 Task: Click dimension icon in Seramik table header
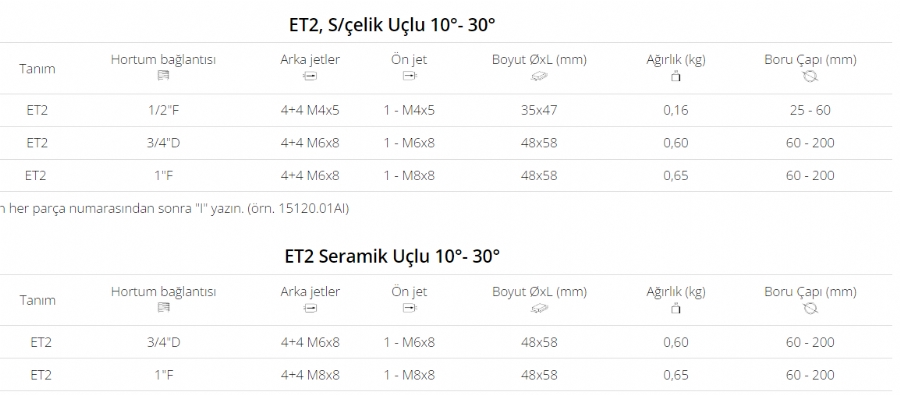tap(539, 308)
